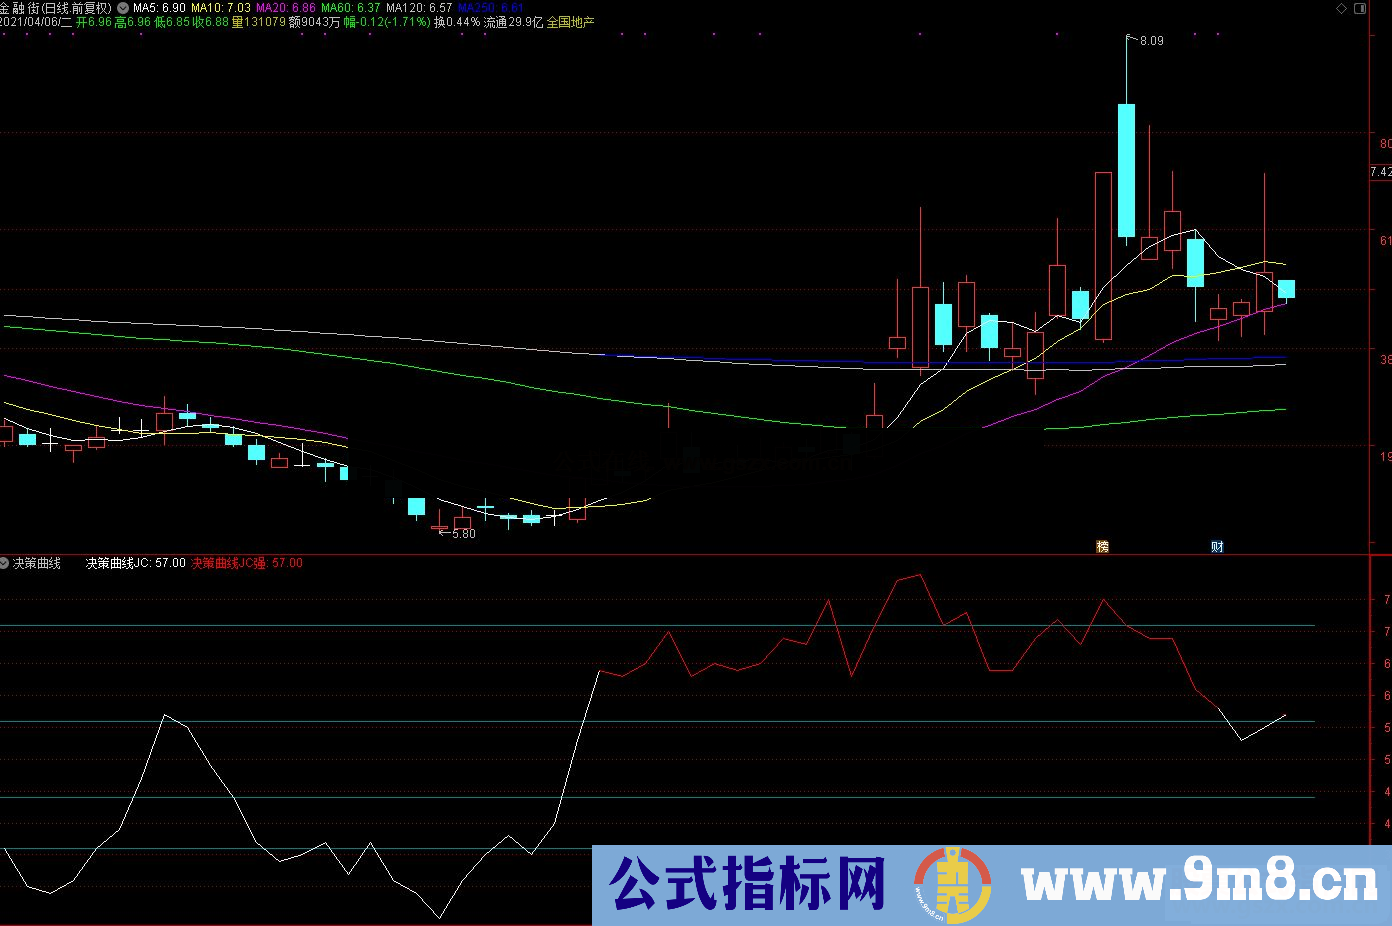
Task: Select the MA5 indicator label
Action: [159, 8]
